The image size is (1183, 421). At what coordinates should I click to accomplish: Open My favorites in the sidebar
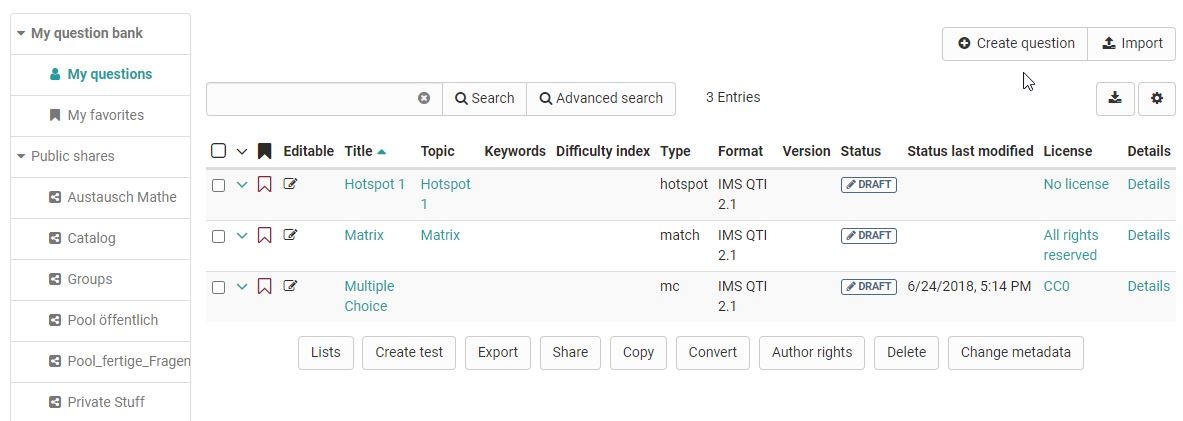(105, 115)
